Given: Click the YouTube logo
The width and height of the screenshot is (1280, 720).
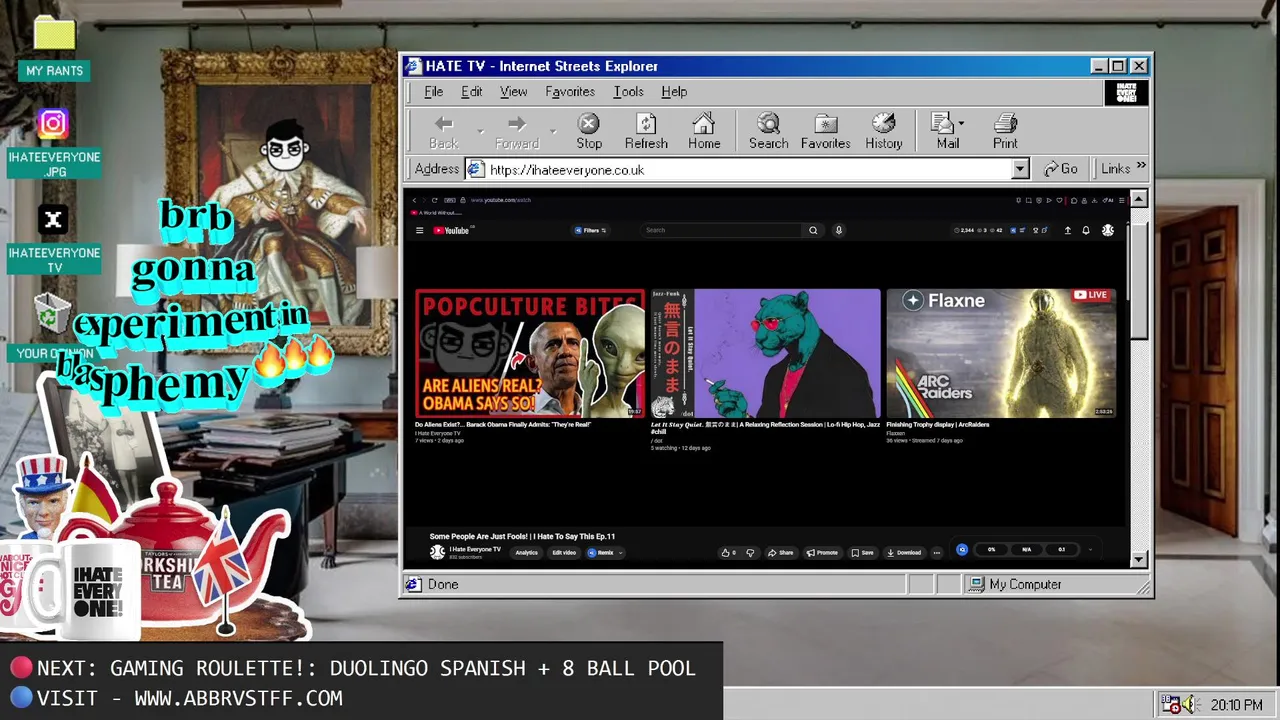Looking at the screenshot, I should pos(453,231).
